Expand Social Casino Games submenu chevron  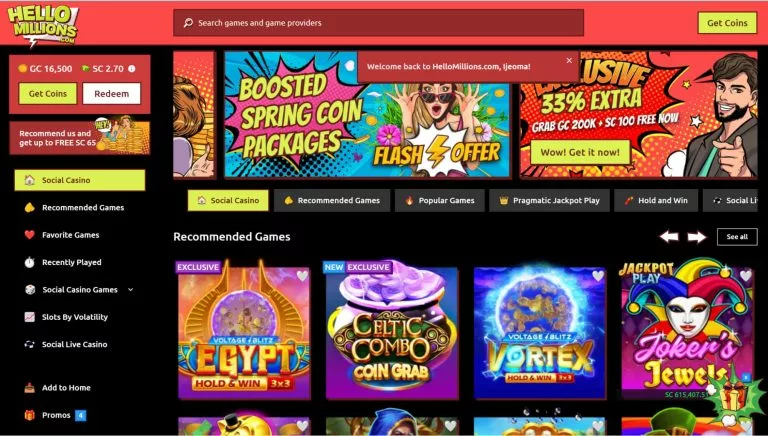coord(131,290)
